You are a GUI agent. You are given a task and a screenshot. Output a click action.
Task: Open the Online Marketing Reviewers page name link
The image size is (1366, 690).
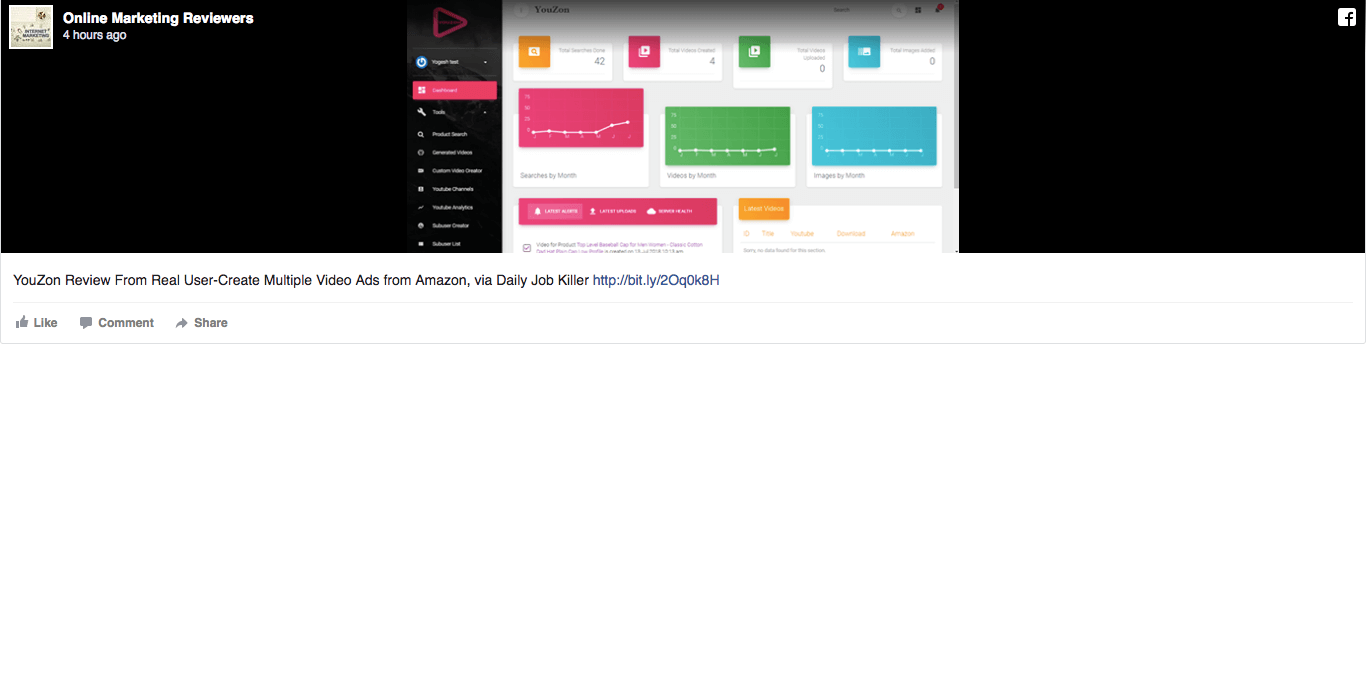pyautogui.click(x=158, y=18)
